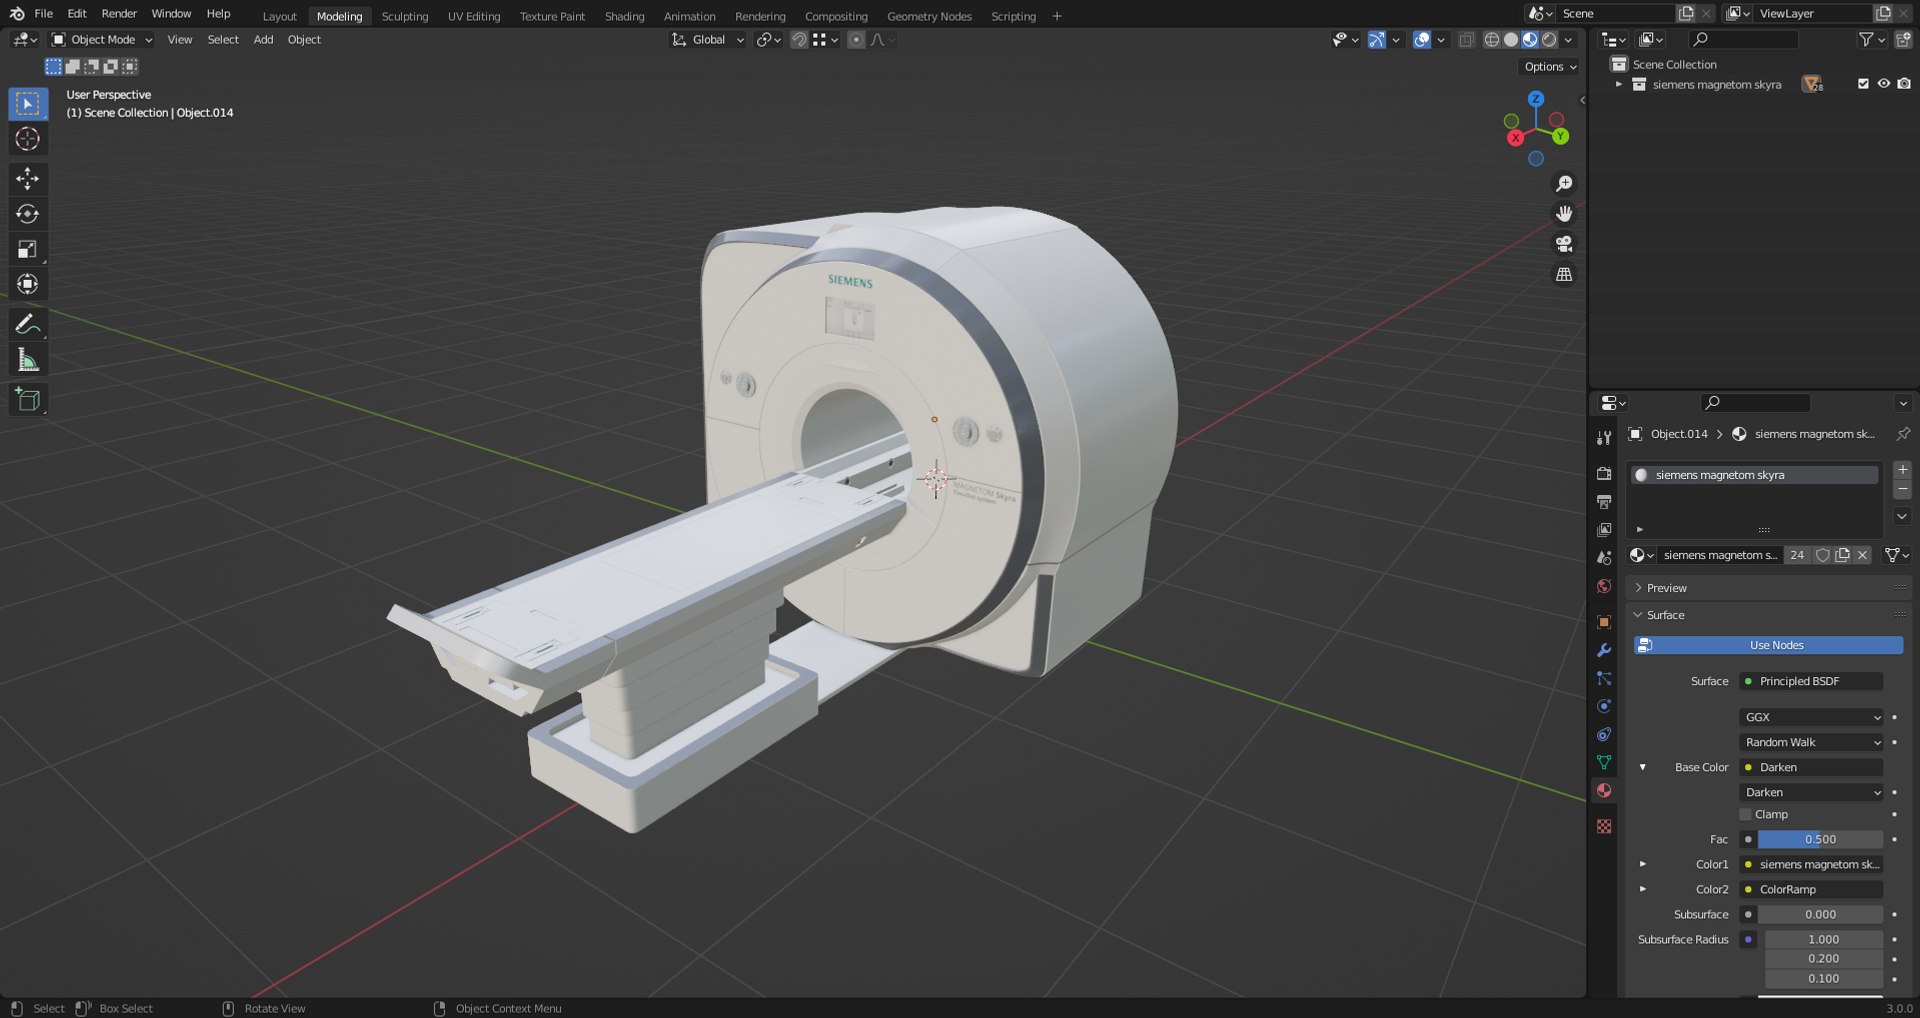Open Darken blend type dropdown

click(1812, 792)
